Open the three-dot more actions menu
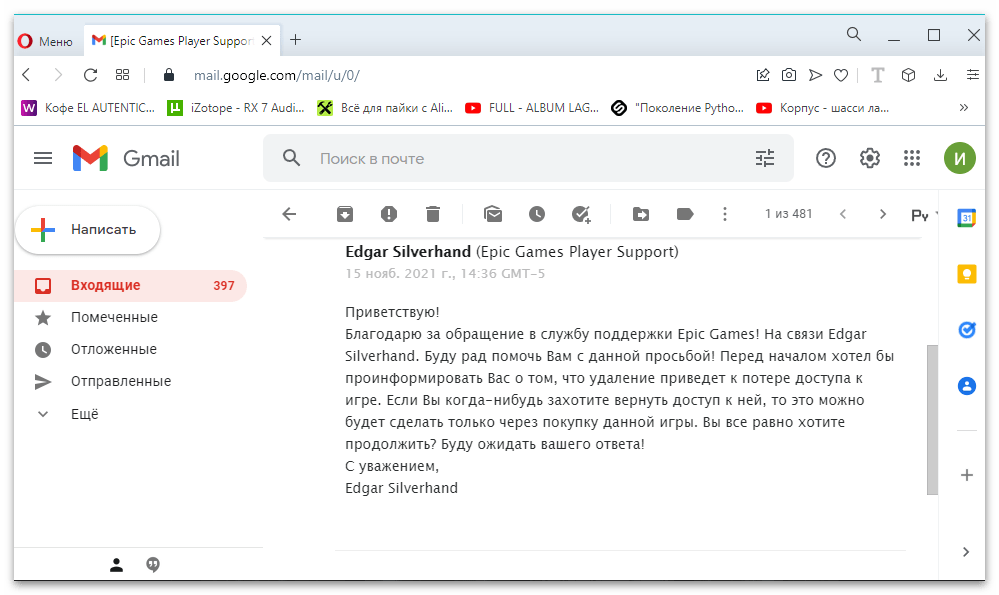999x595 pixels. point(724,214)
